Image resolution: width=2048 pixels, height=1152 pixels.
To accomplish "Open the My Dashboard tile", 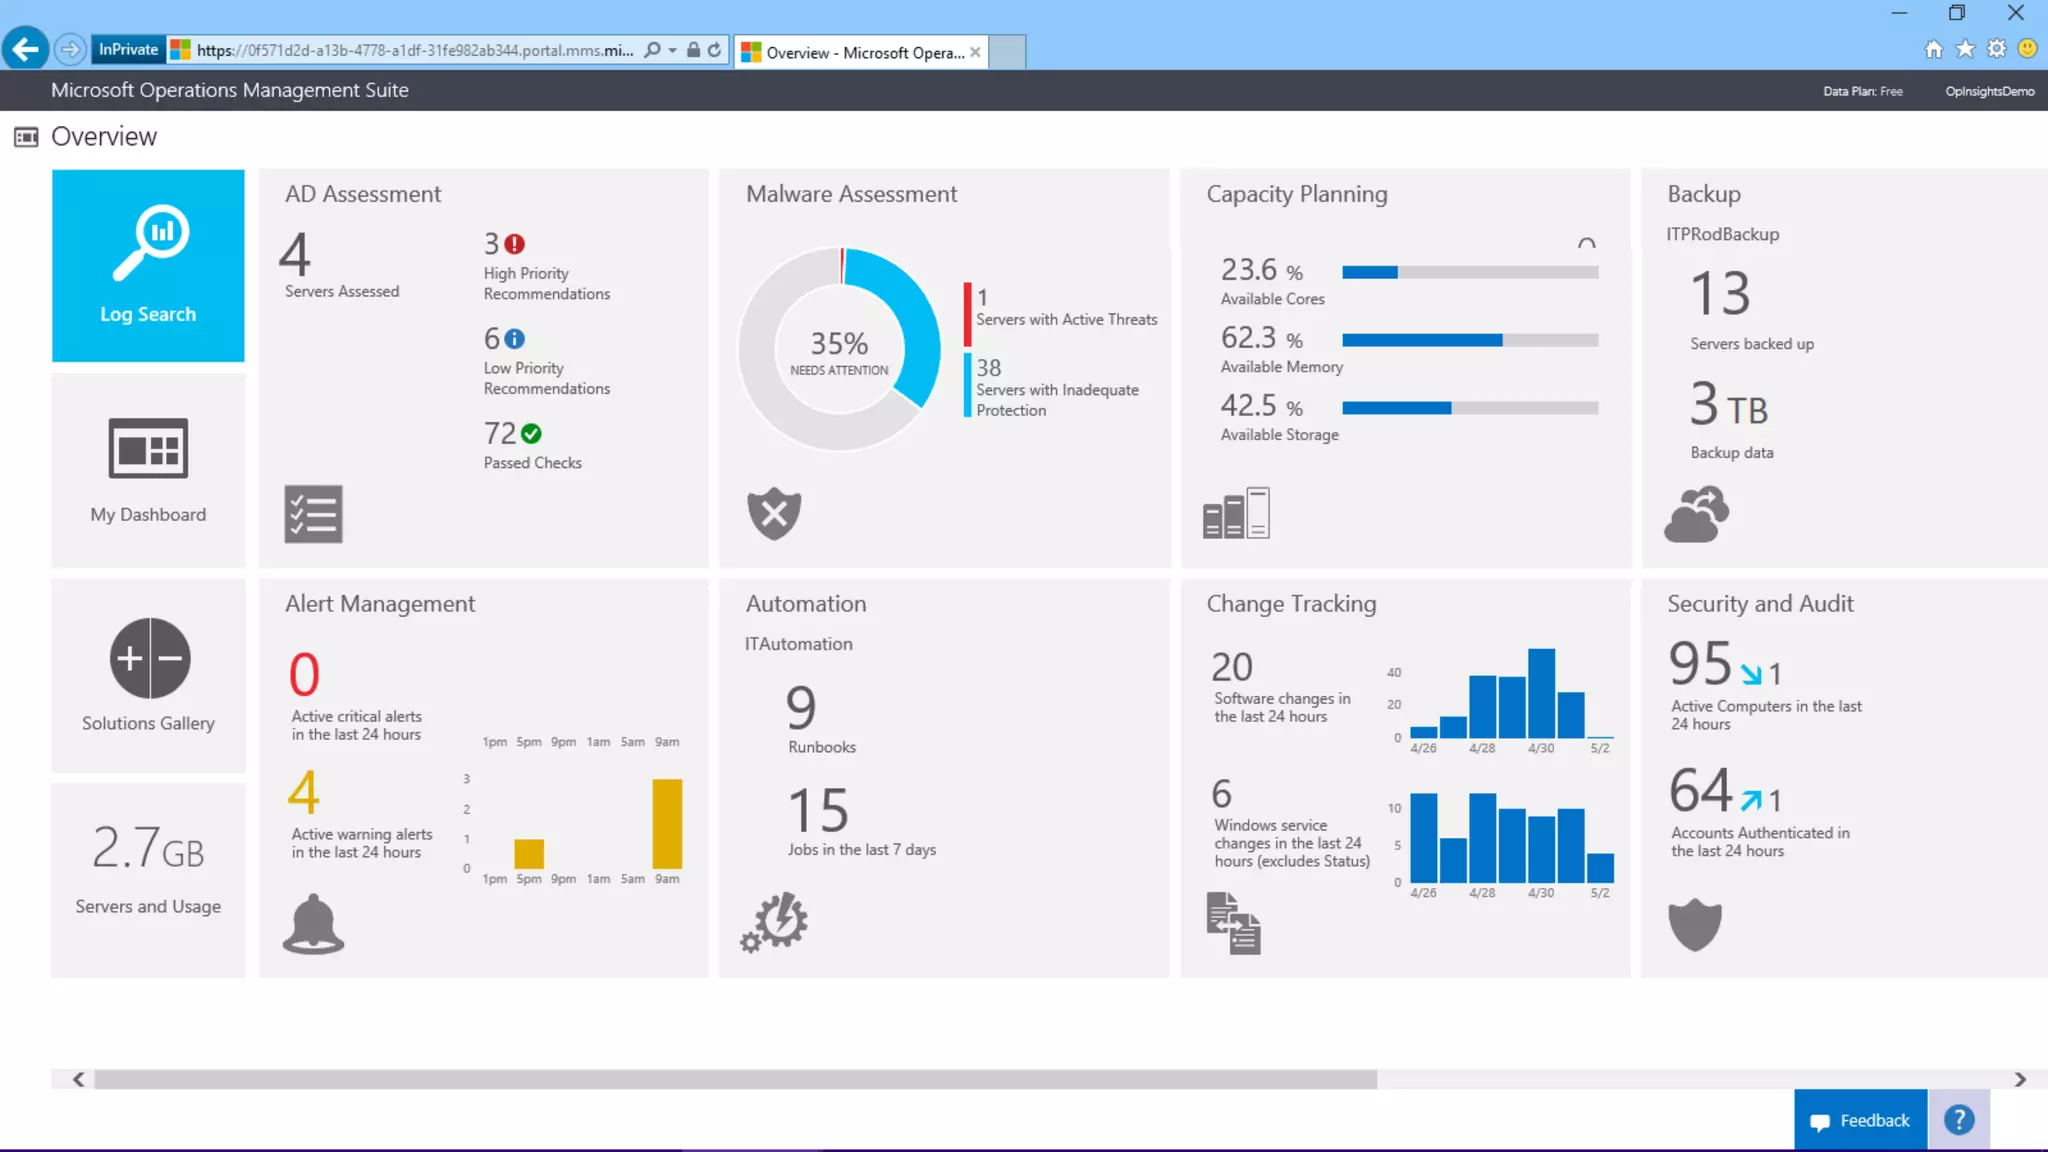I will (148, 470).
